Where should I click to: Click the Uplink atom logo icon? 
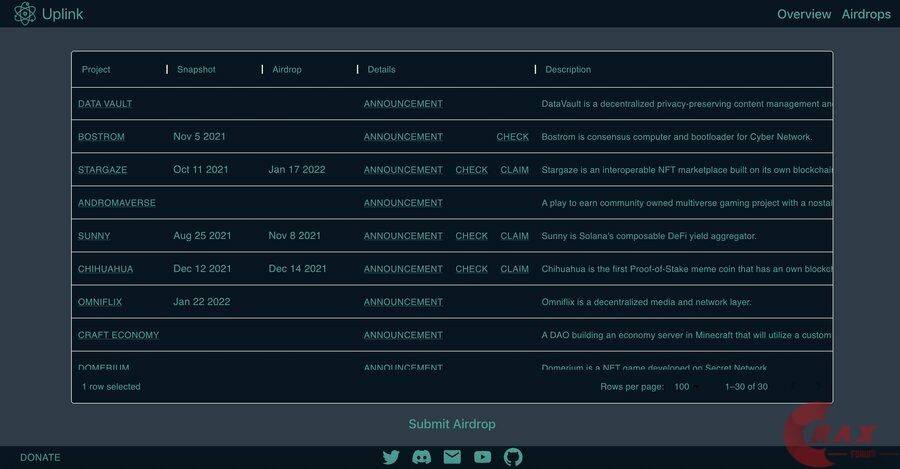pyautogui.click(x=25, y=14)
